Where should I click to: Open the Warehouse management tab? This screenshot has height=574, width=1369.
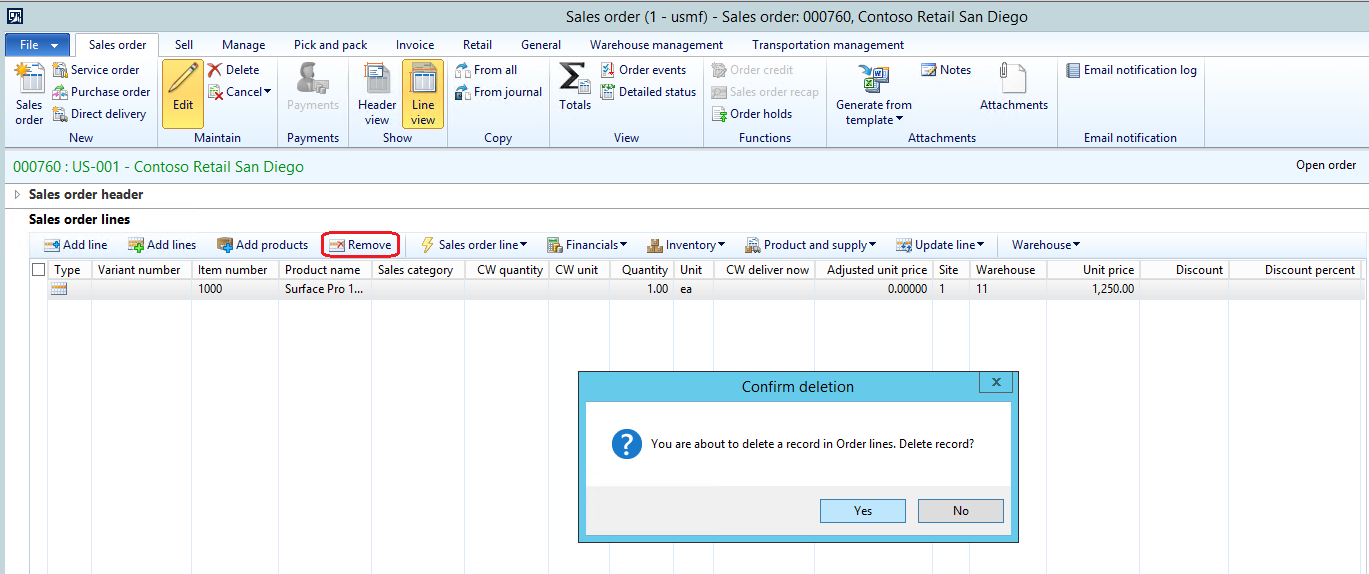point(656,45)
